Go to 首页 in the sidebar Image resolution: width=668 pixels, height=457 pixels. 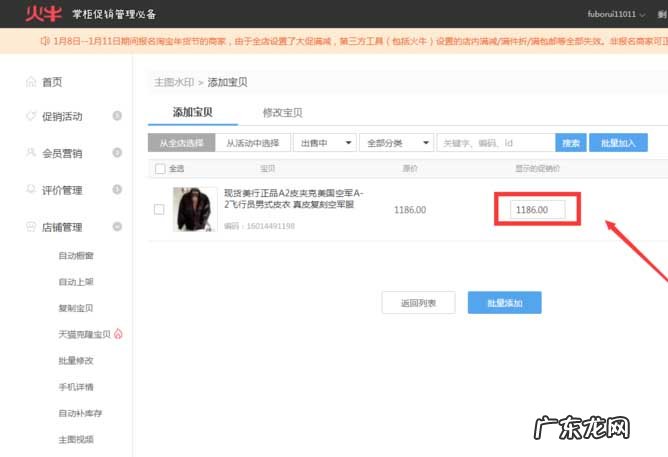coord(52,82)
